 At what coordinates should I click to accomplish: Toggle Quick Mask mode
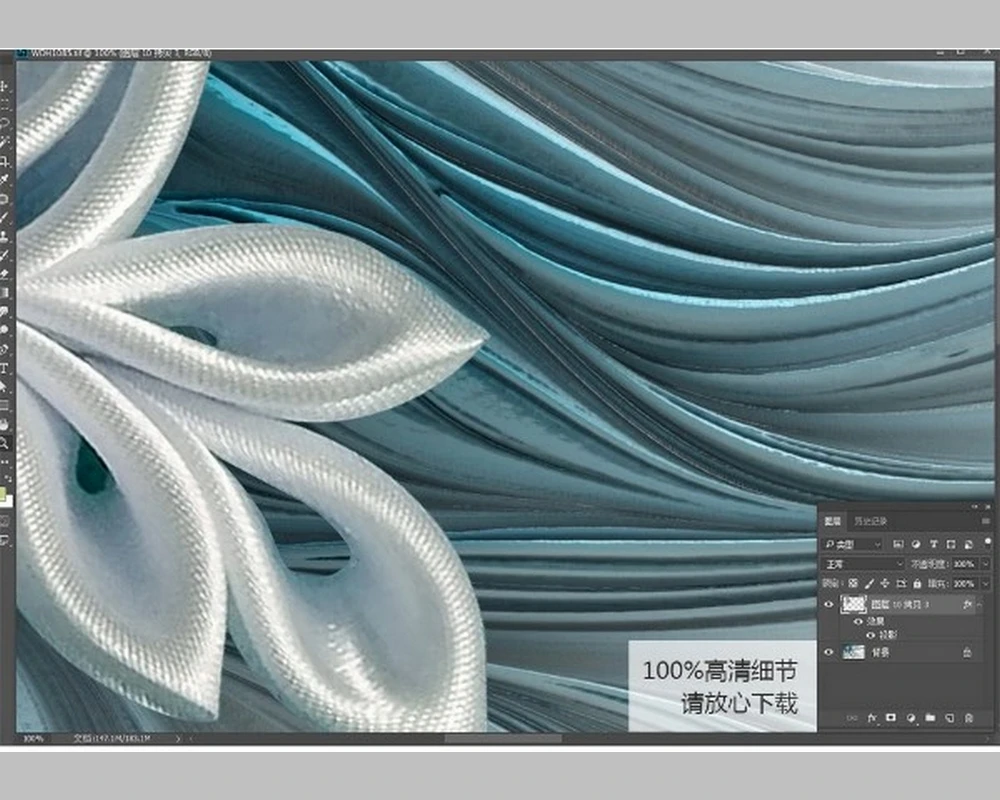click(x=5, y=521)
